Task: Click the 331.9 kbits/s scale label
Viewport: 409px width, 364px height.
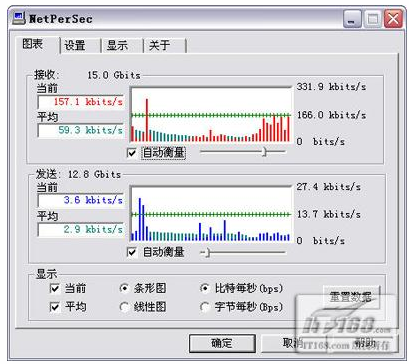Action: coord(331,87)
